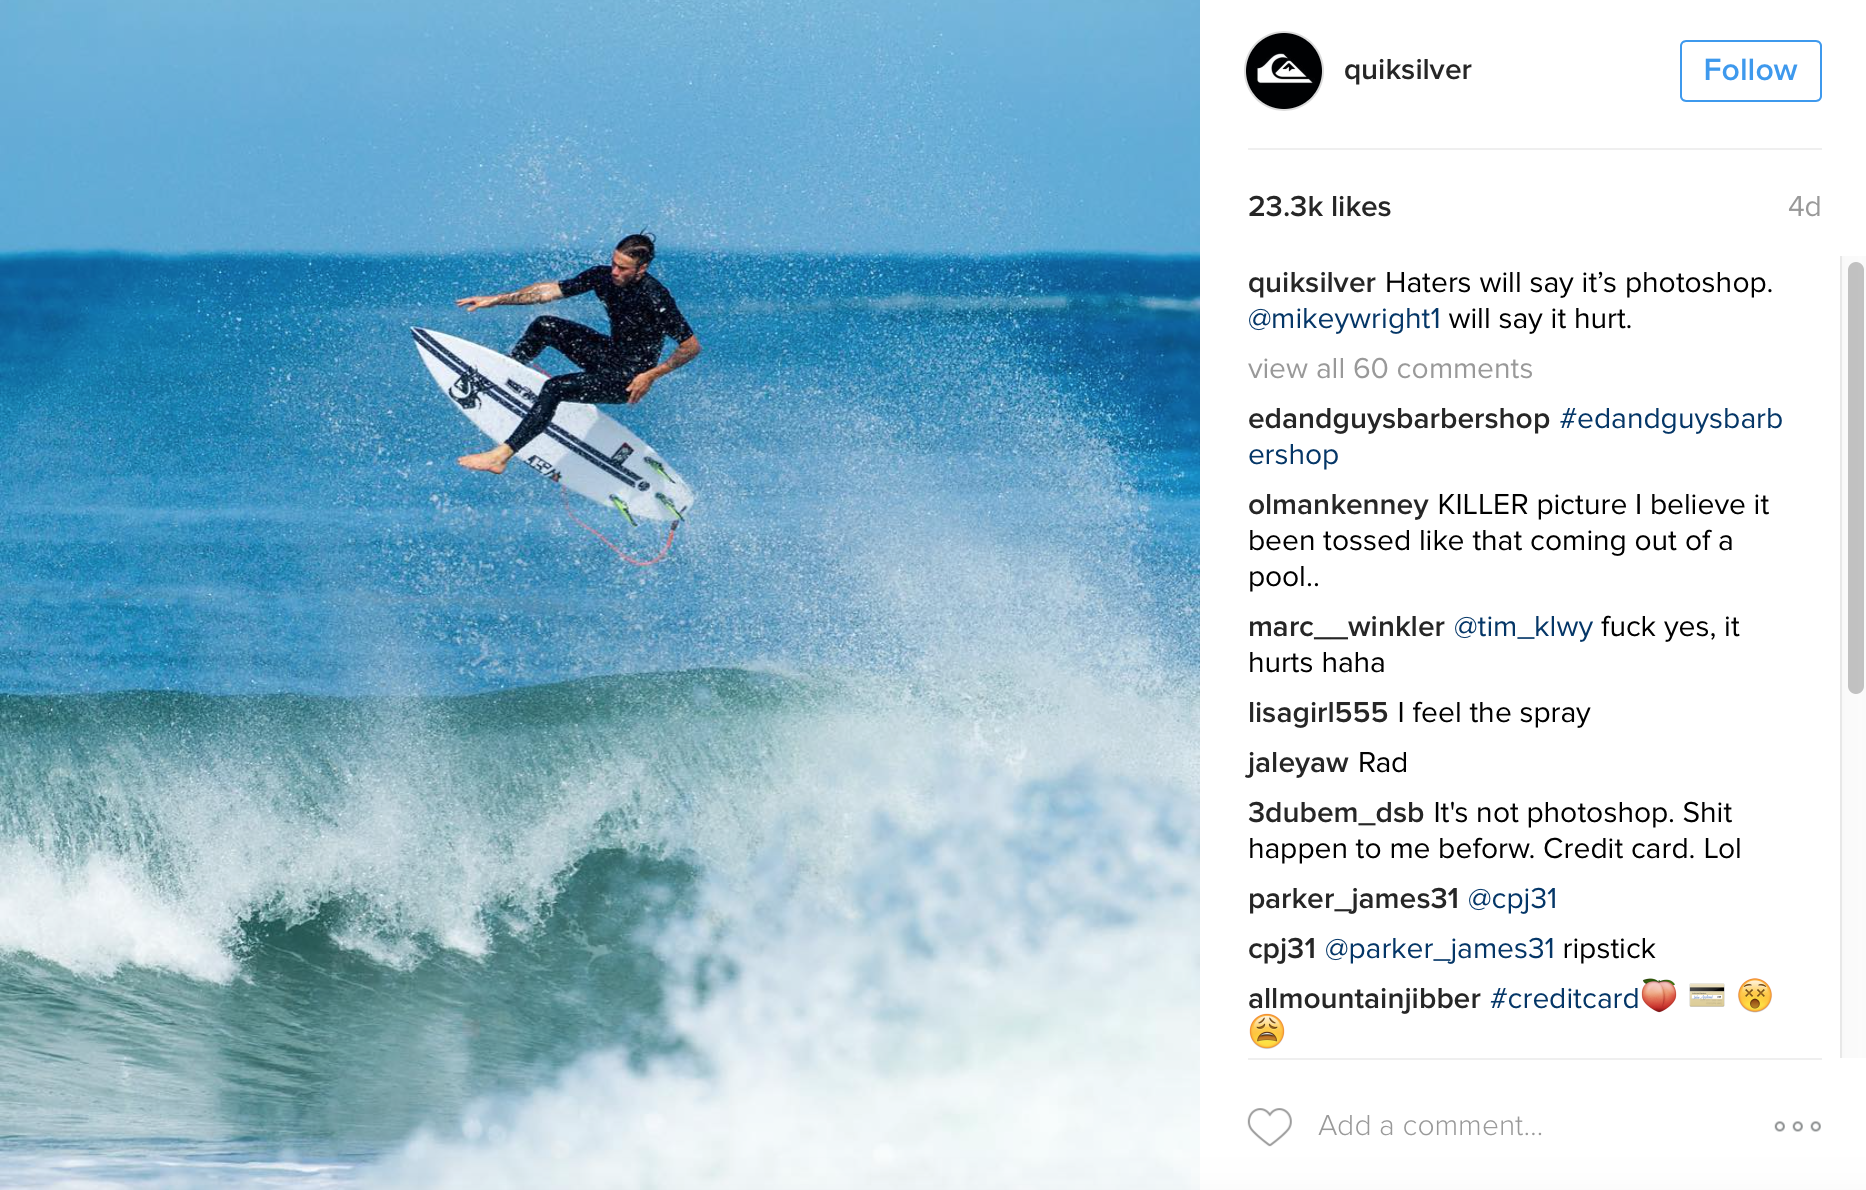Click the comments scrollbar thumb
The height and width of the screenshot is (1190, 1866).
(x=1856, y=477)
